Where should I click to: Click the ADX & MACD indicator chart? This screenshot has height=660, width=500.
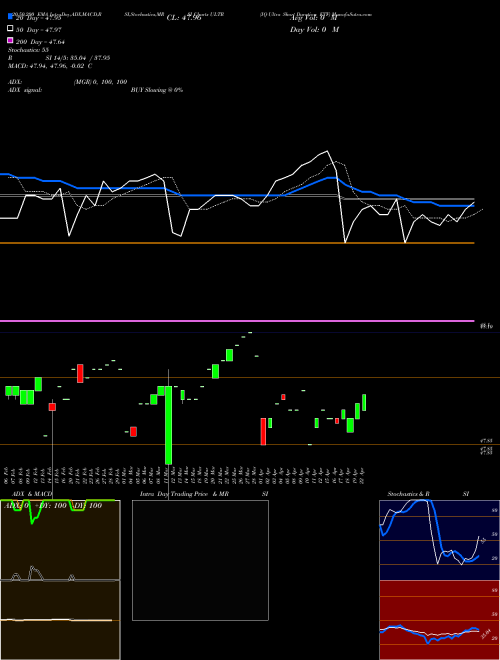tap(60, 580)
